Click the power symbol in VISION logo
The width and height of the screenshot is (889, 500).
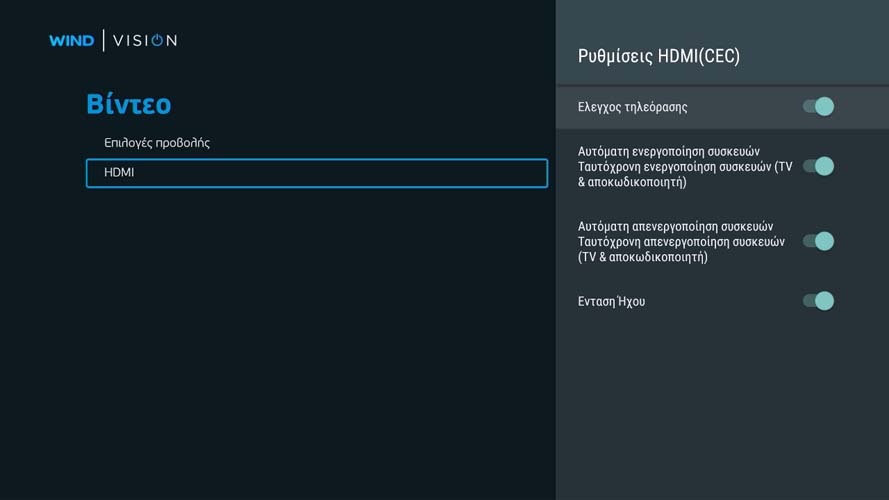(157, 40)
